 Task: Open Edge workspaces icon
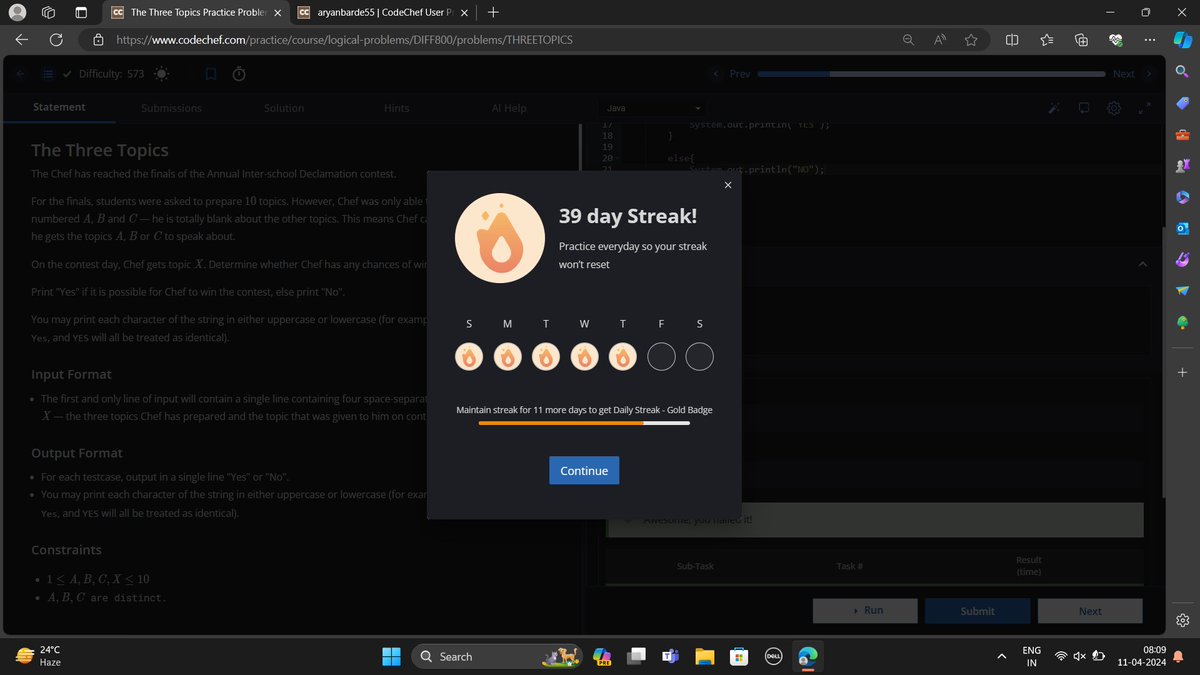pyautogui.click(x=49, y=13)
